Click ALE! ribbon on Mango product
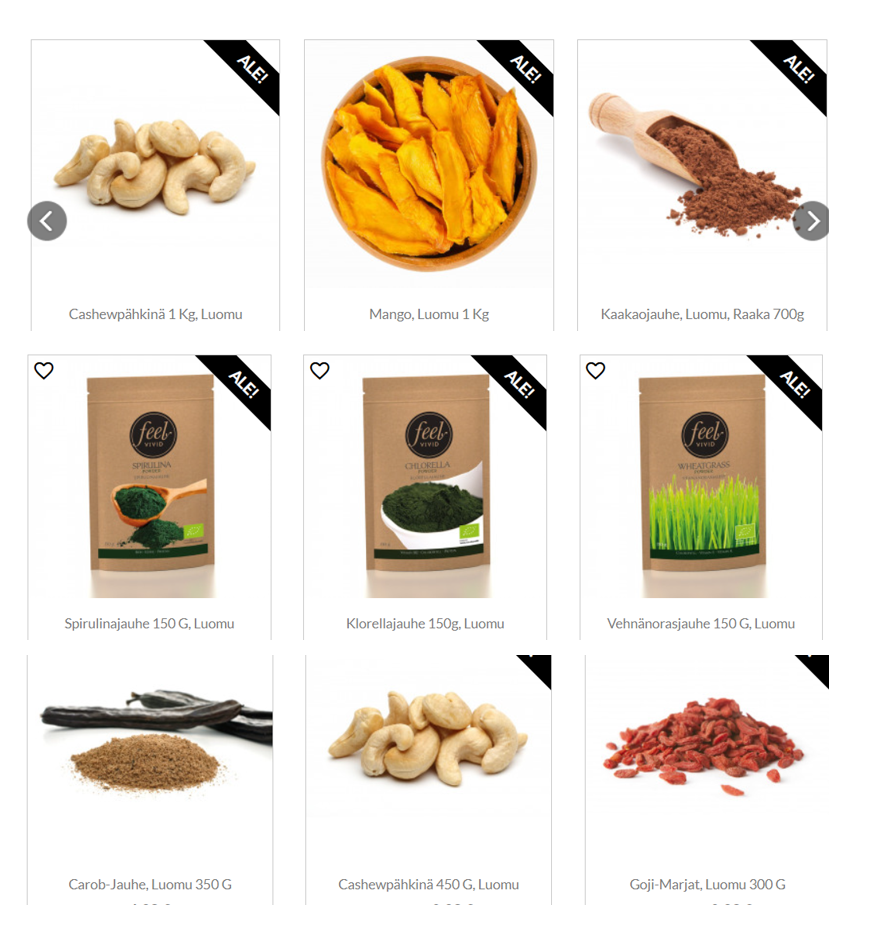Screen dimensions: 871x933 click(524, 70)
